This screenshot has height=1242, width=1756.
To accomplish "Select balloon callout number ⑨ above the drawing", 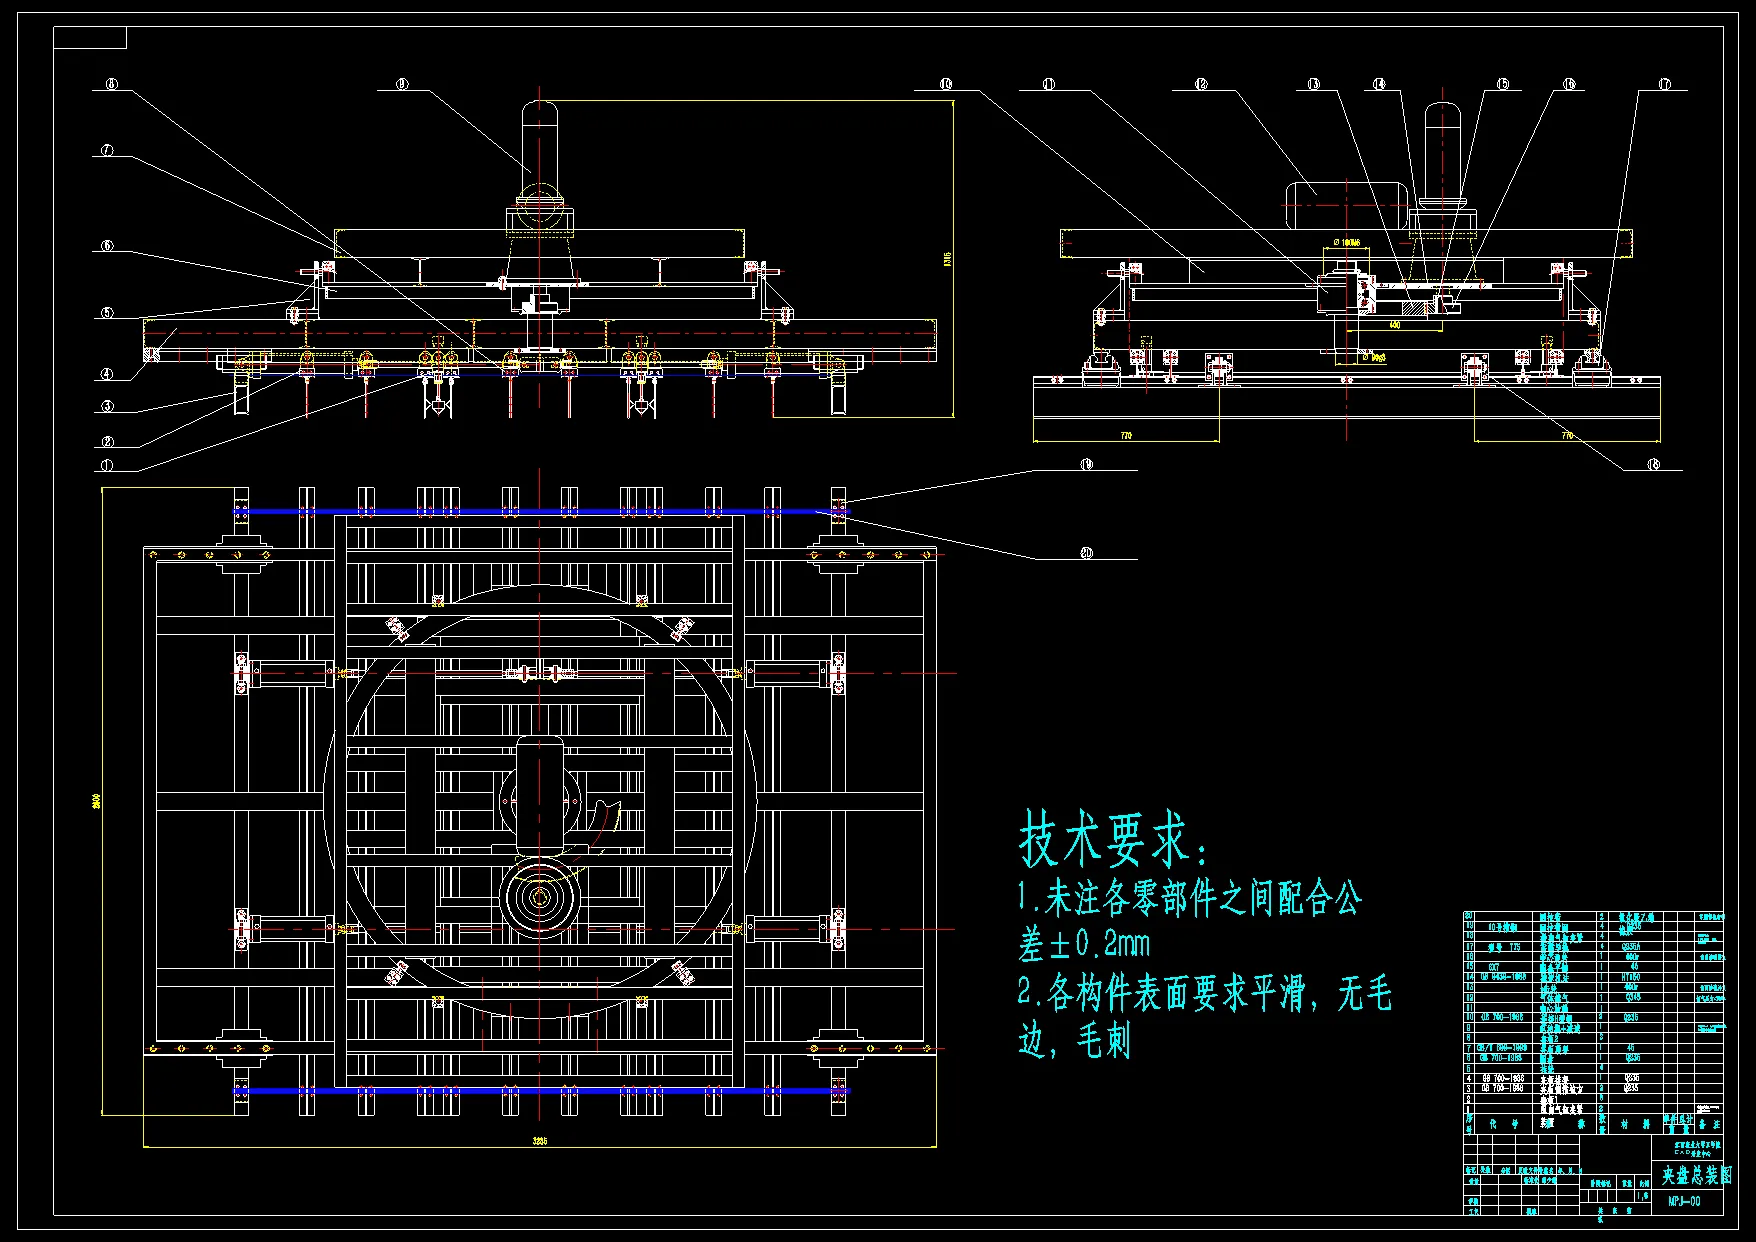I will (401, 83).
